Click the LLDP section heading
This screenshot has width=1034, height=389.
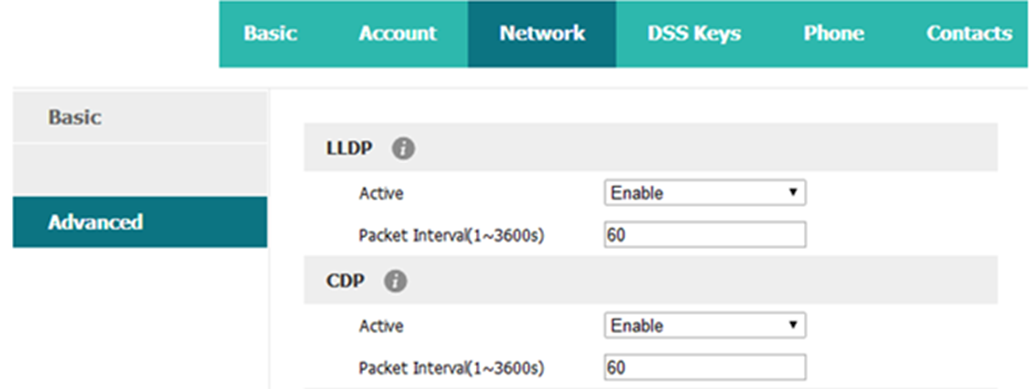coord(350,149)
